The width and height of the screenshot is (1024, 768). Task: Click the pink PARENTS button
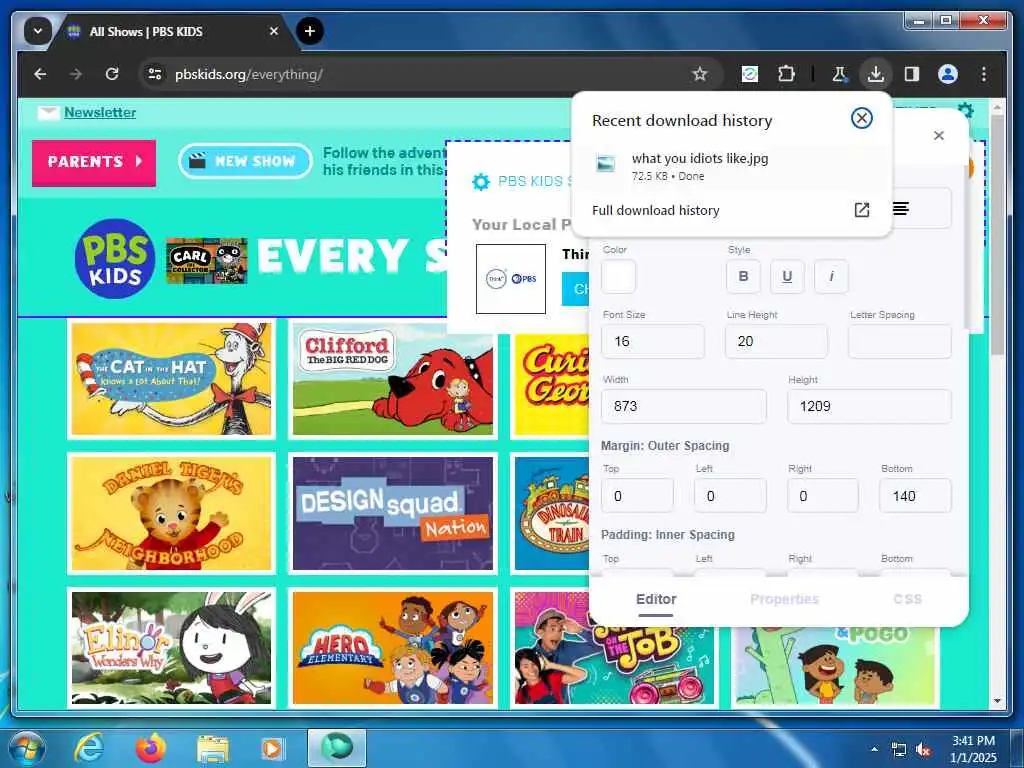pyautogui.click(x=94, y=163)
